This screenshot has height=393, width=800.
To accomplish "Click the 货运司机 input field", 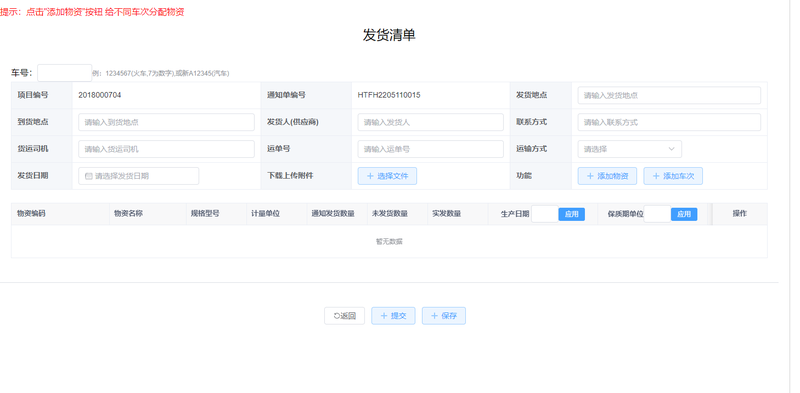I will [166, 149].
